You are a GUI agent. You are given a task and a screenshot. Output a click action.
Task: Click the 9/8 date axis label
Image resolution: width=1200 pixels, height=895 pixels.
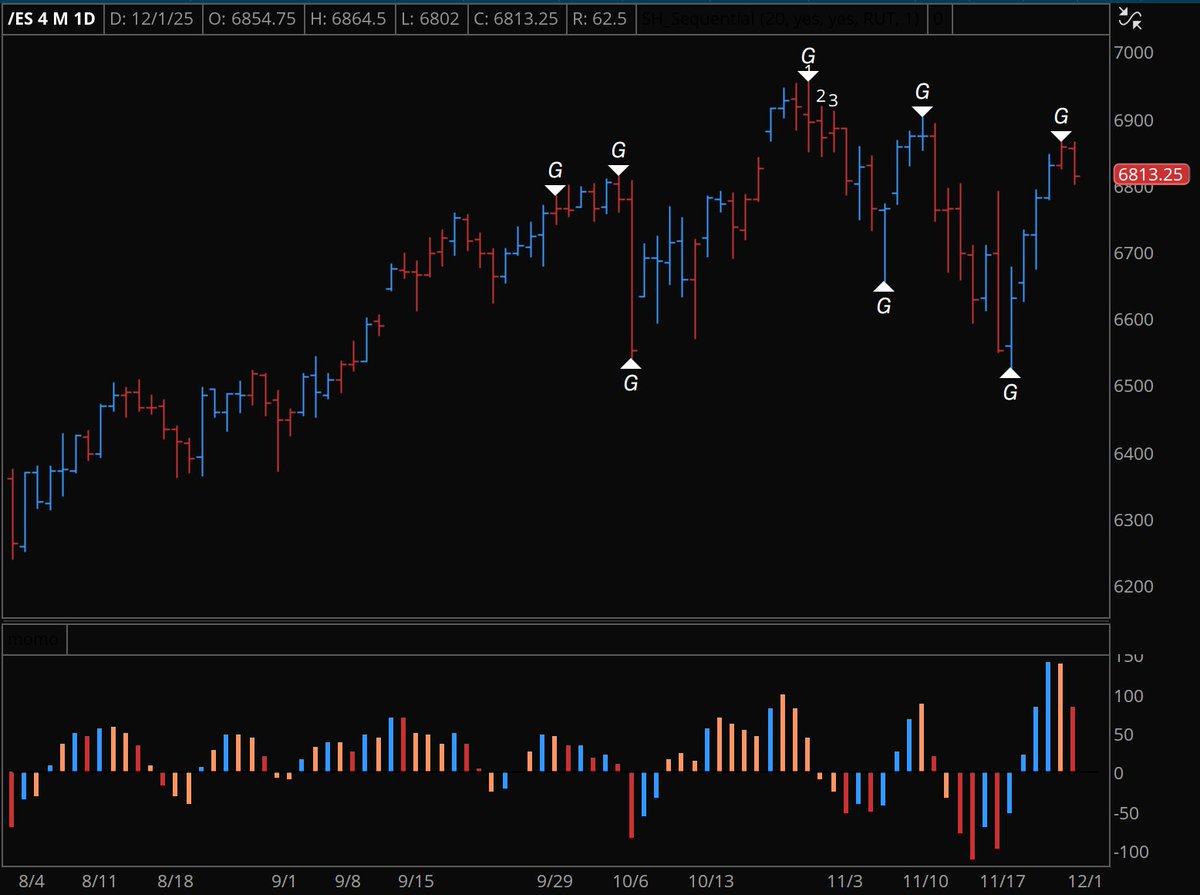pos(348,881)
